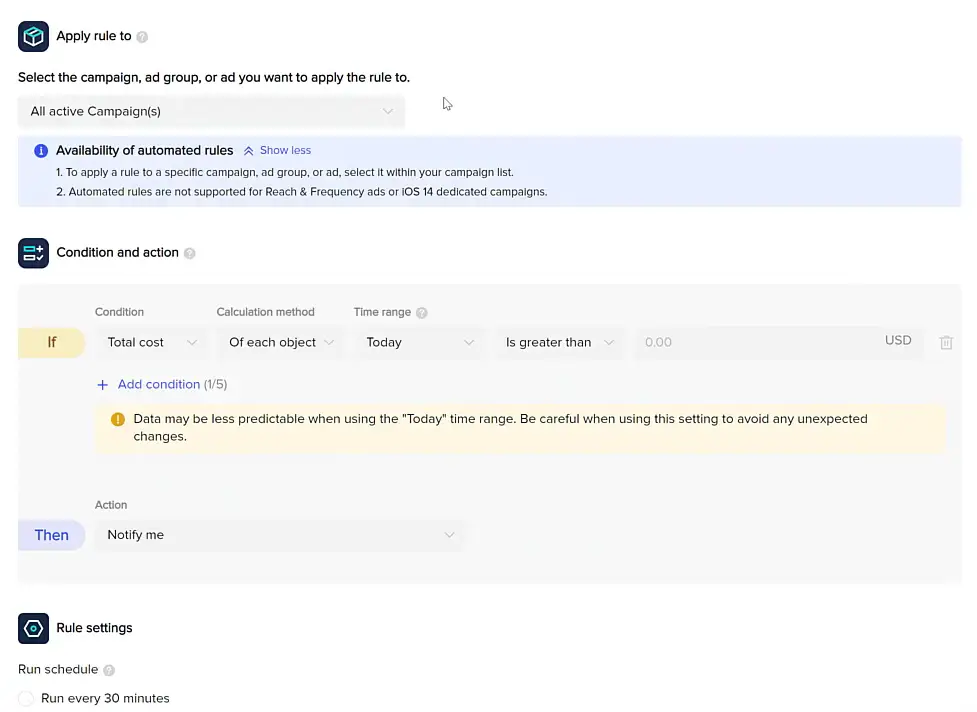Click Add condition link

[x=159, y=384]
